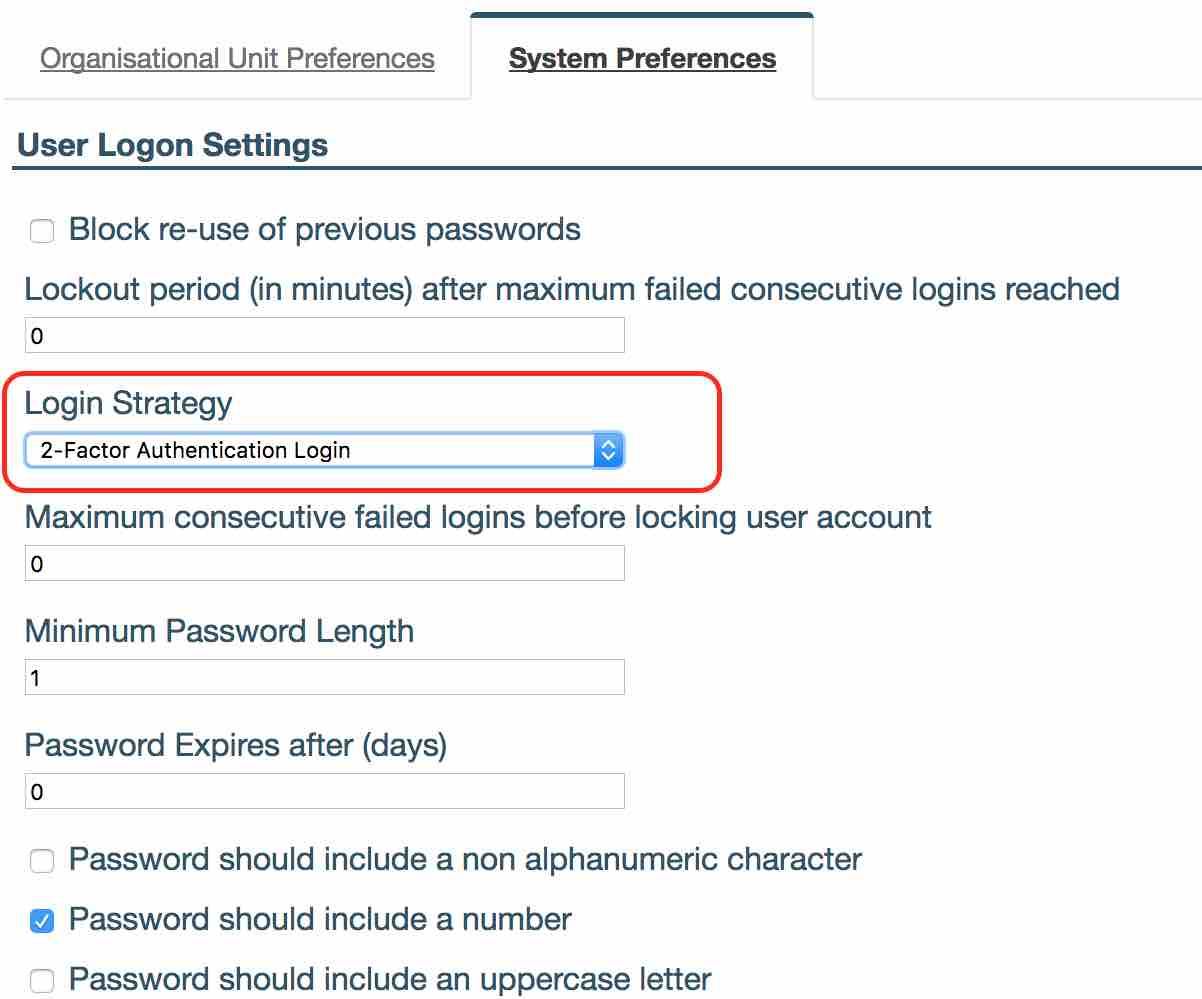Click the "Block re-use of previous passwords" label text
The width and height of the screenshot is (1202, 999).
(x=324, y=229)
